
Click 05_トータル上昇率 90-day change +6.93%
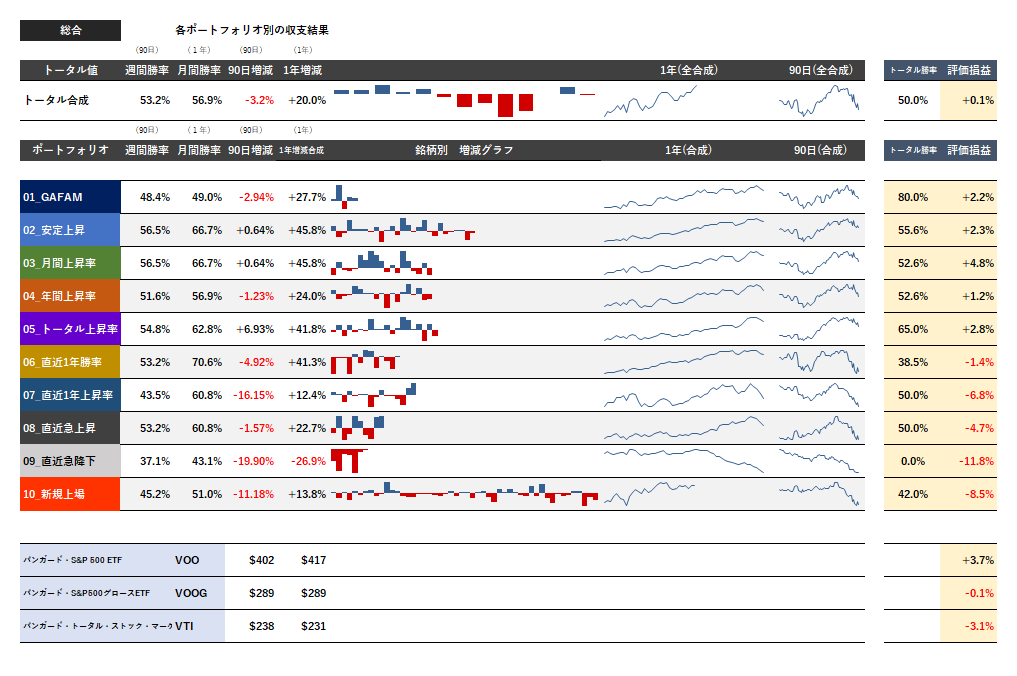(x=255, y=330)
